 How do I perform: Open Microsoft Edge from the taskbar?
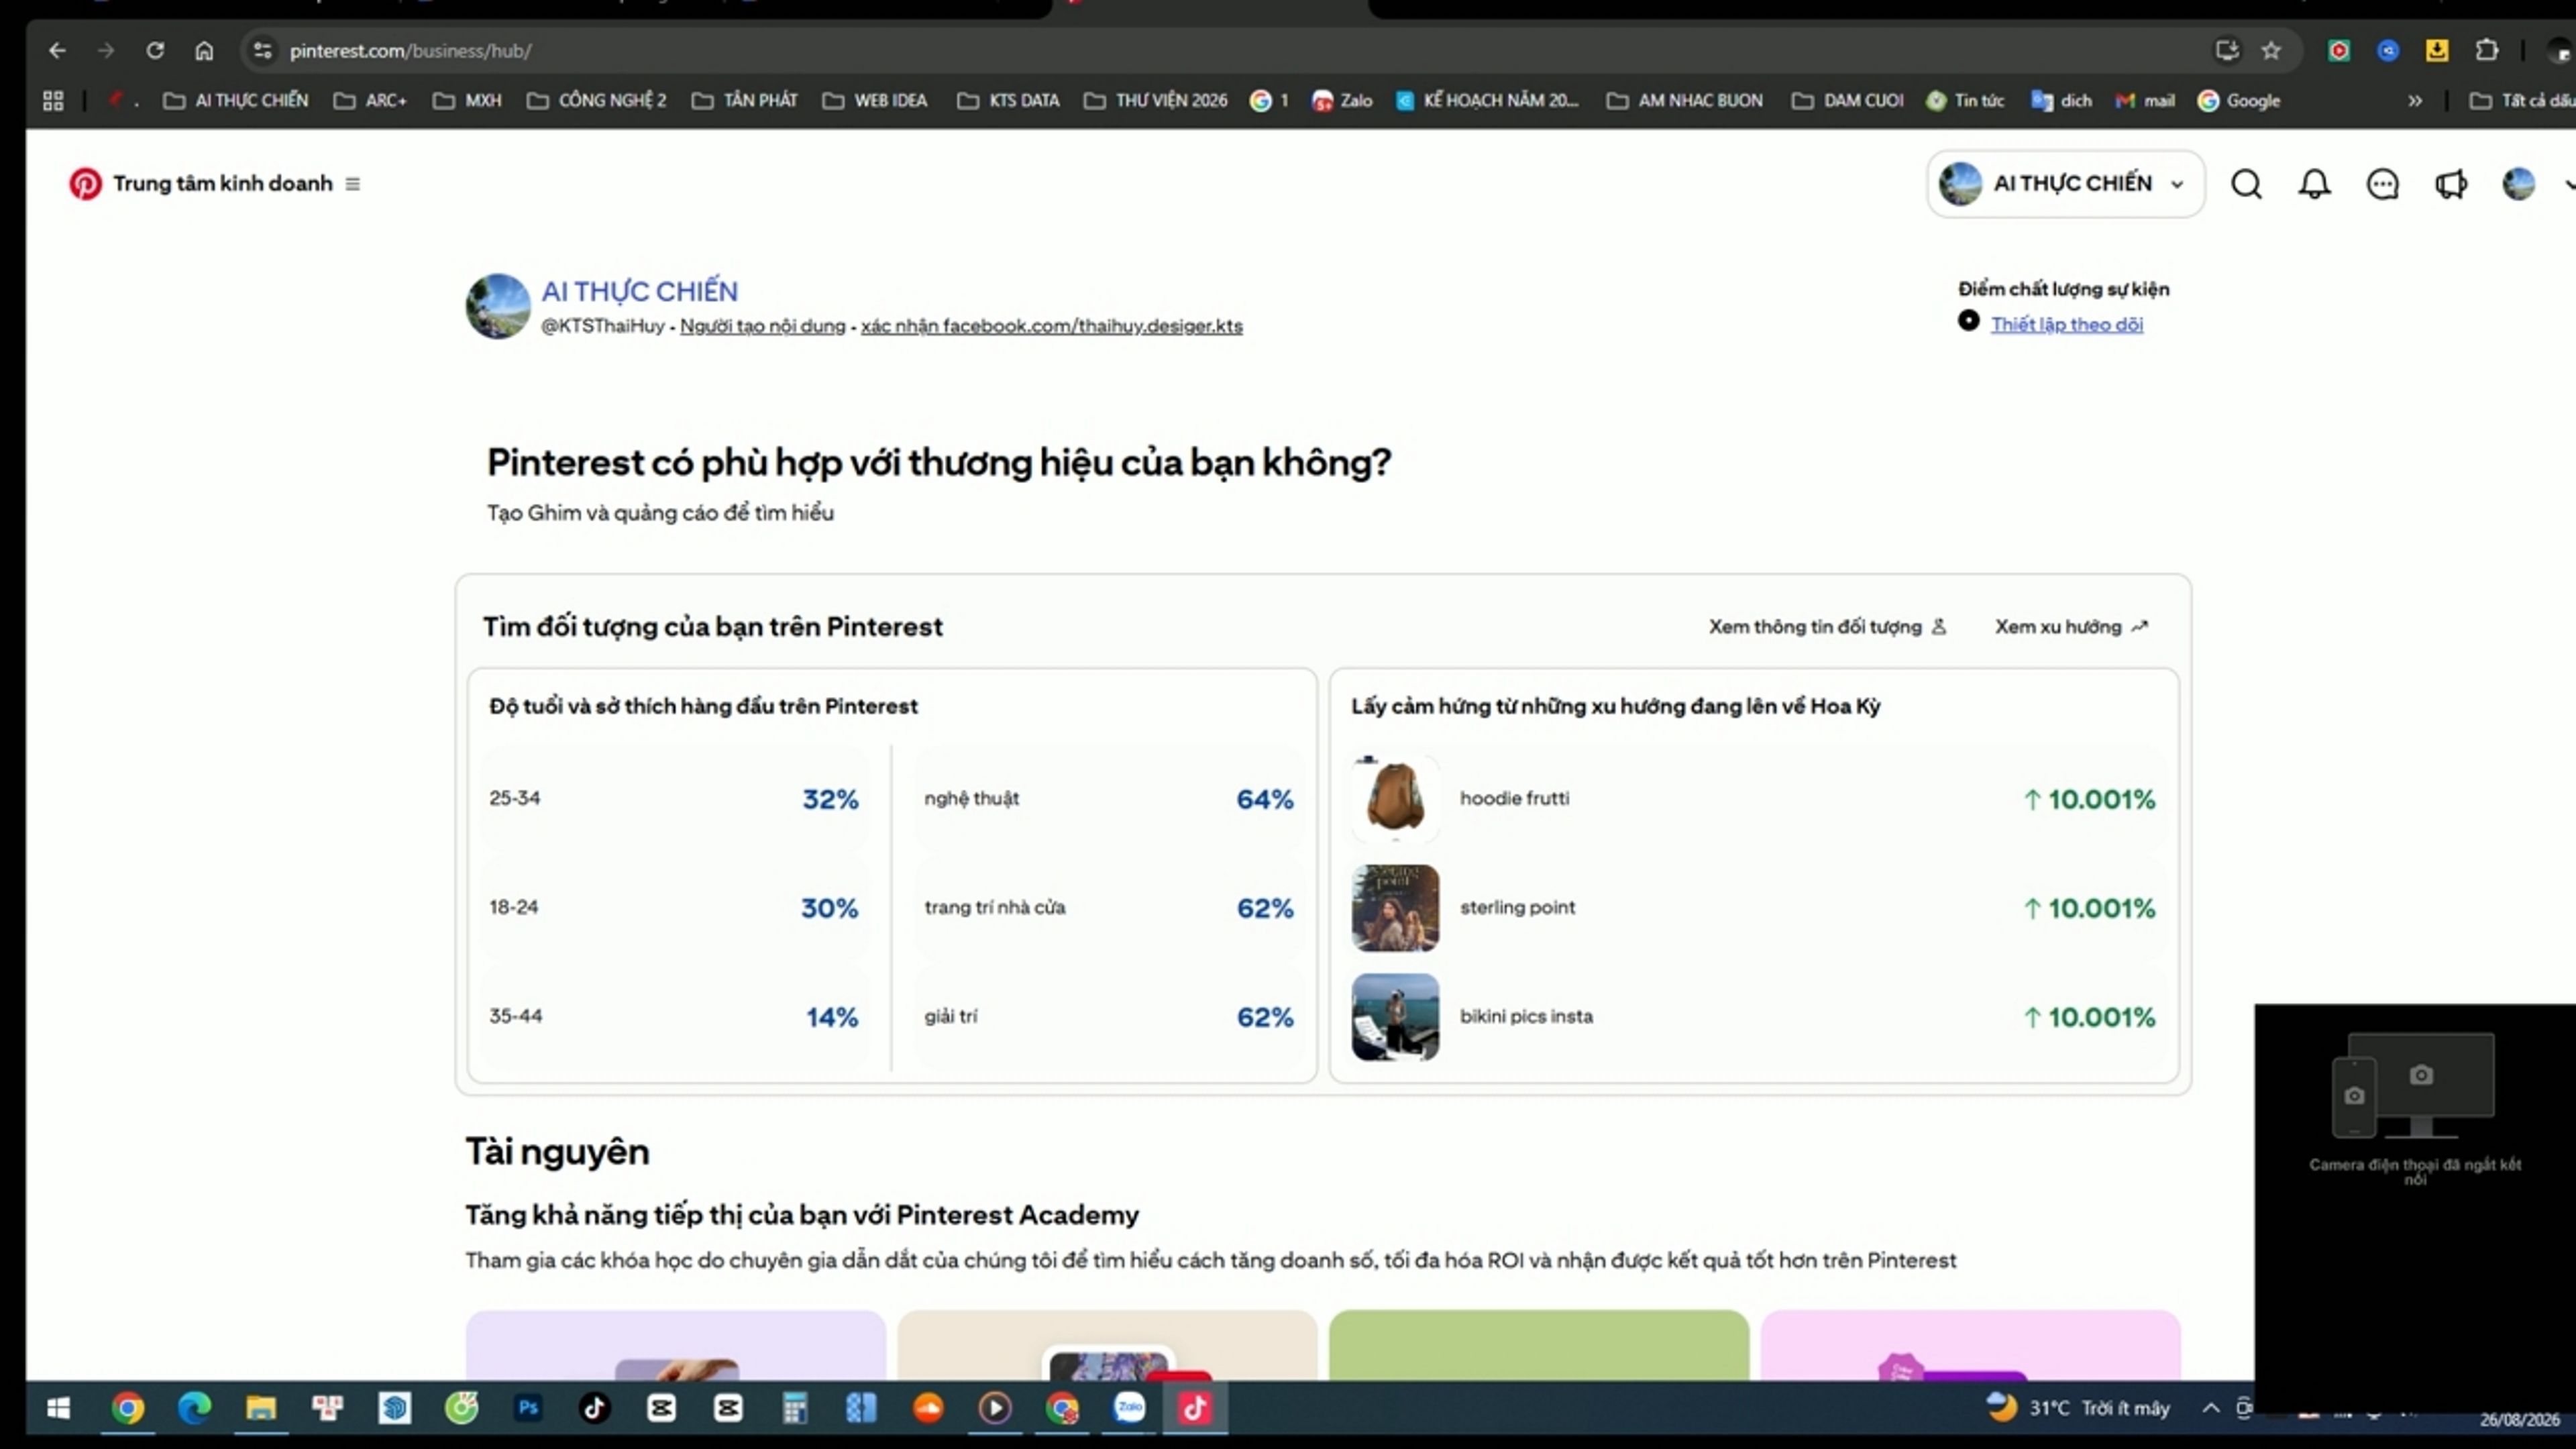(194, 1408)
